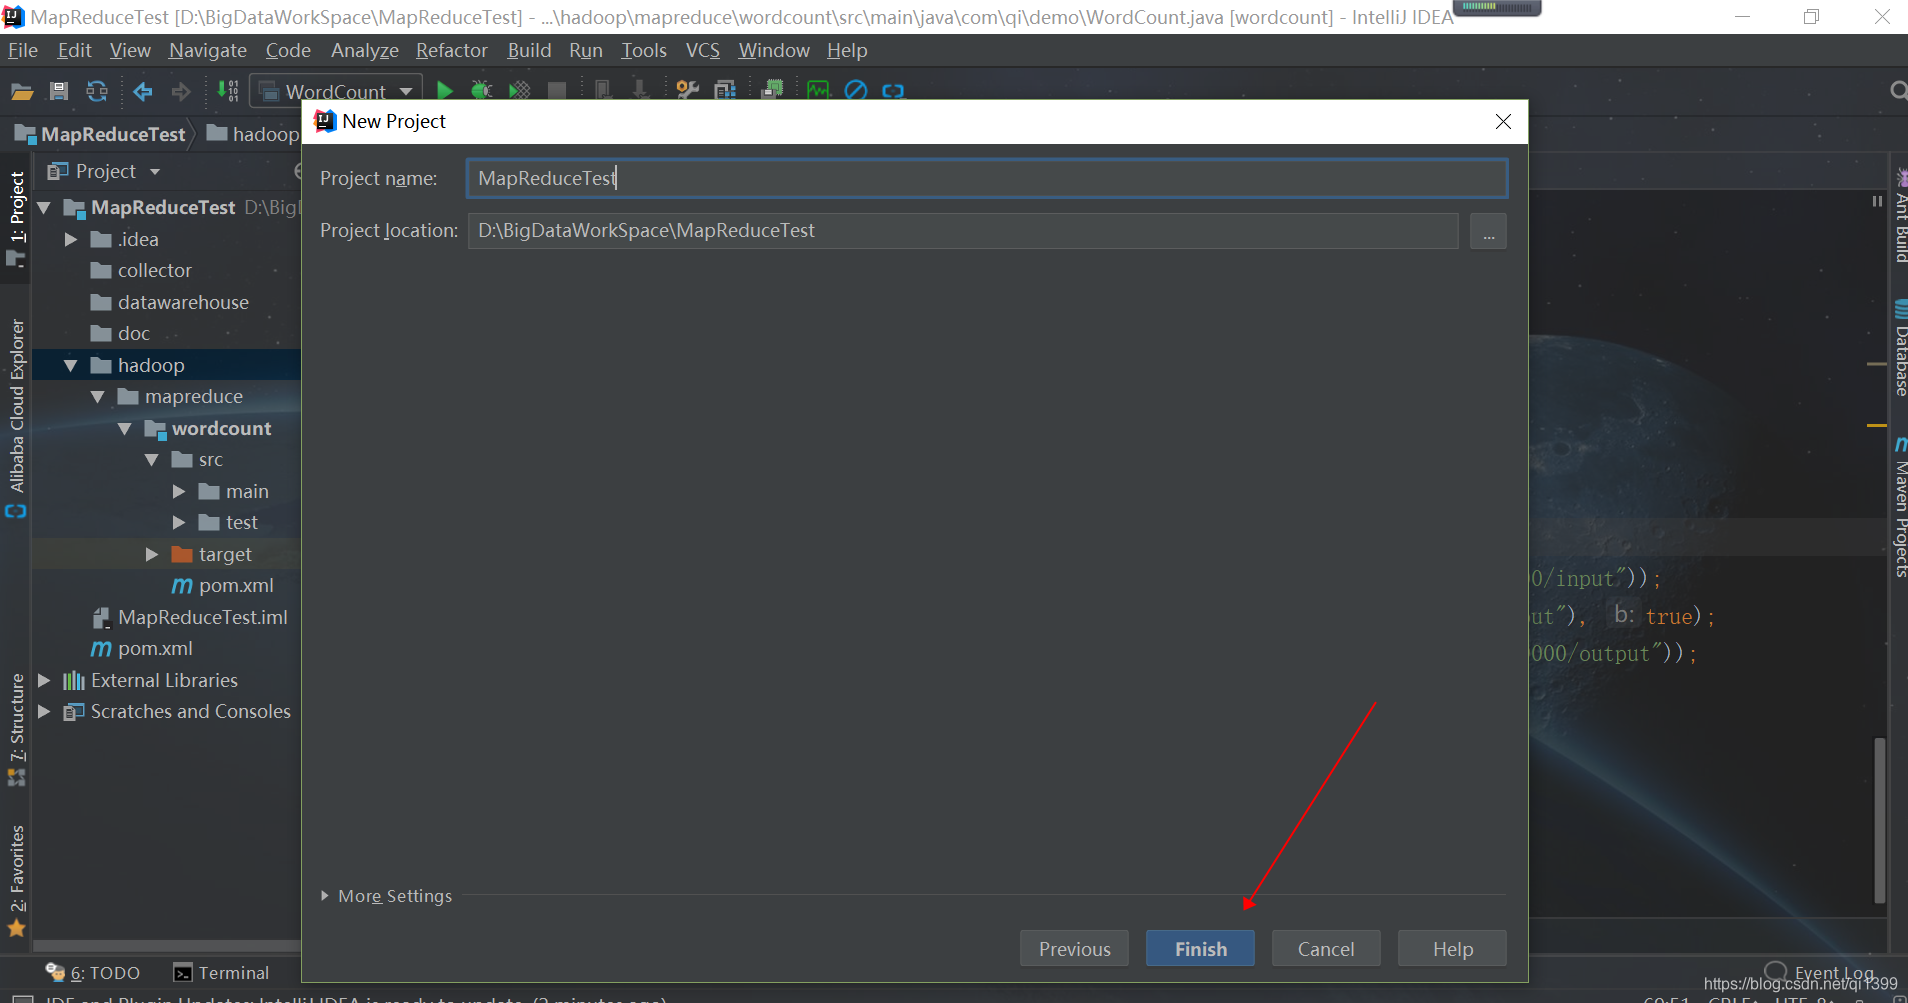Expand External Libraries node
Viewport: 1908px width, 1003px height.
[44, 680]
